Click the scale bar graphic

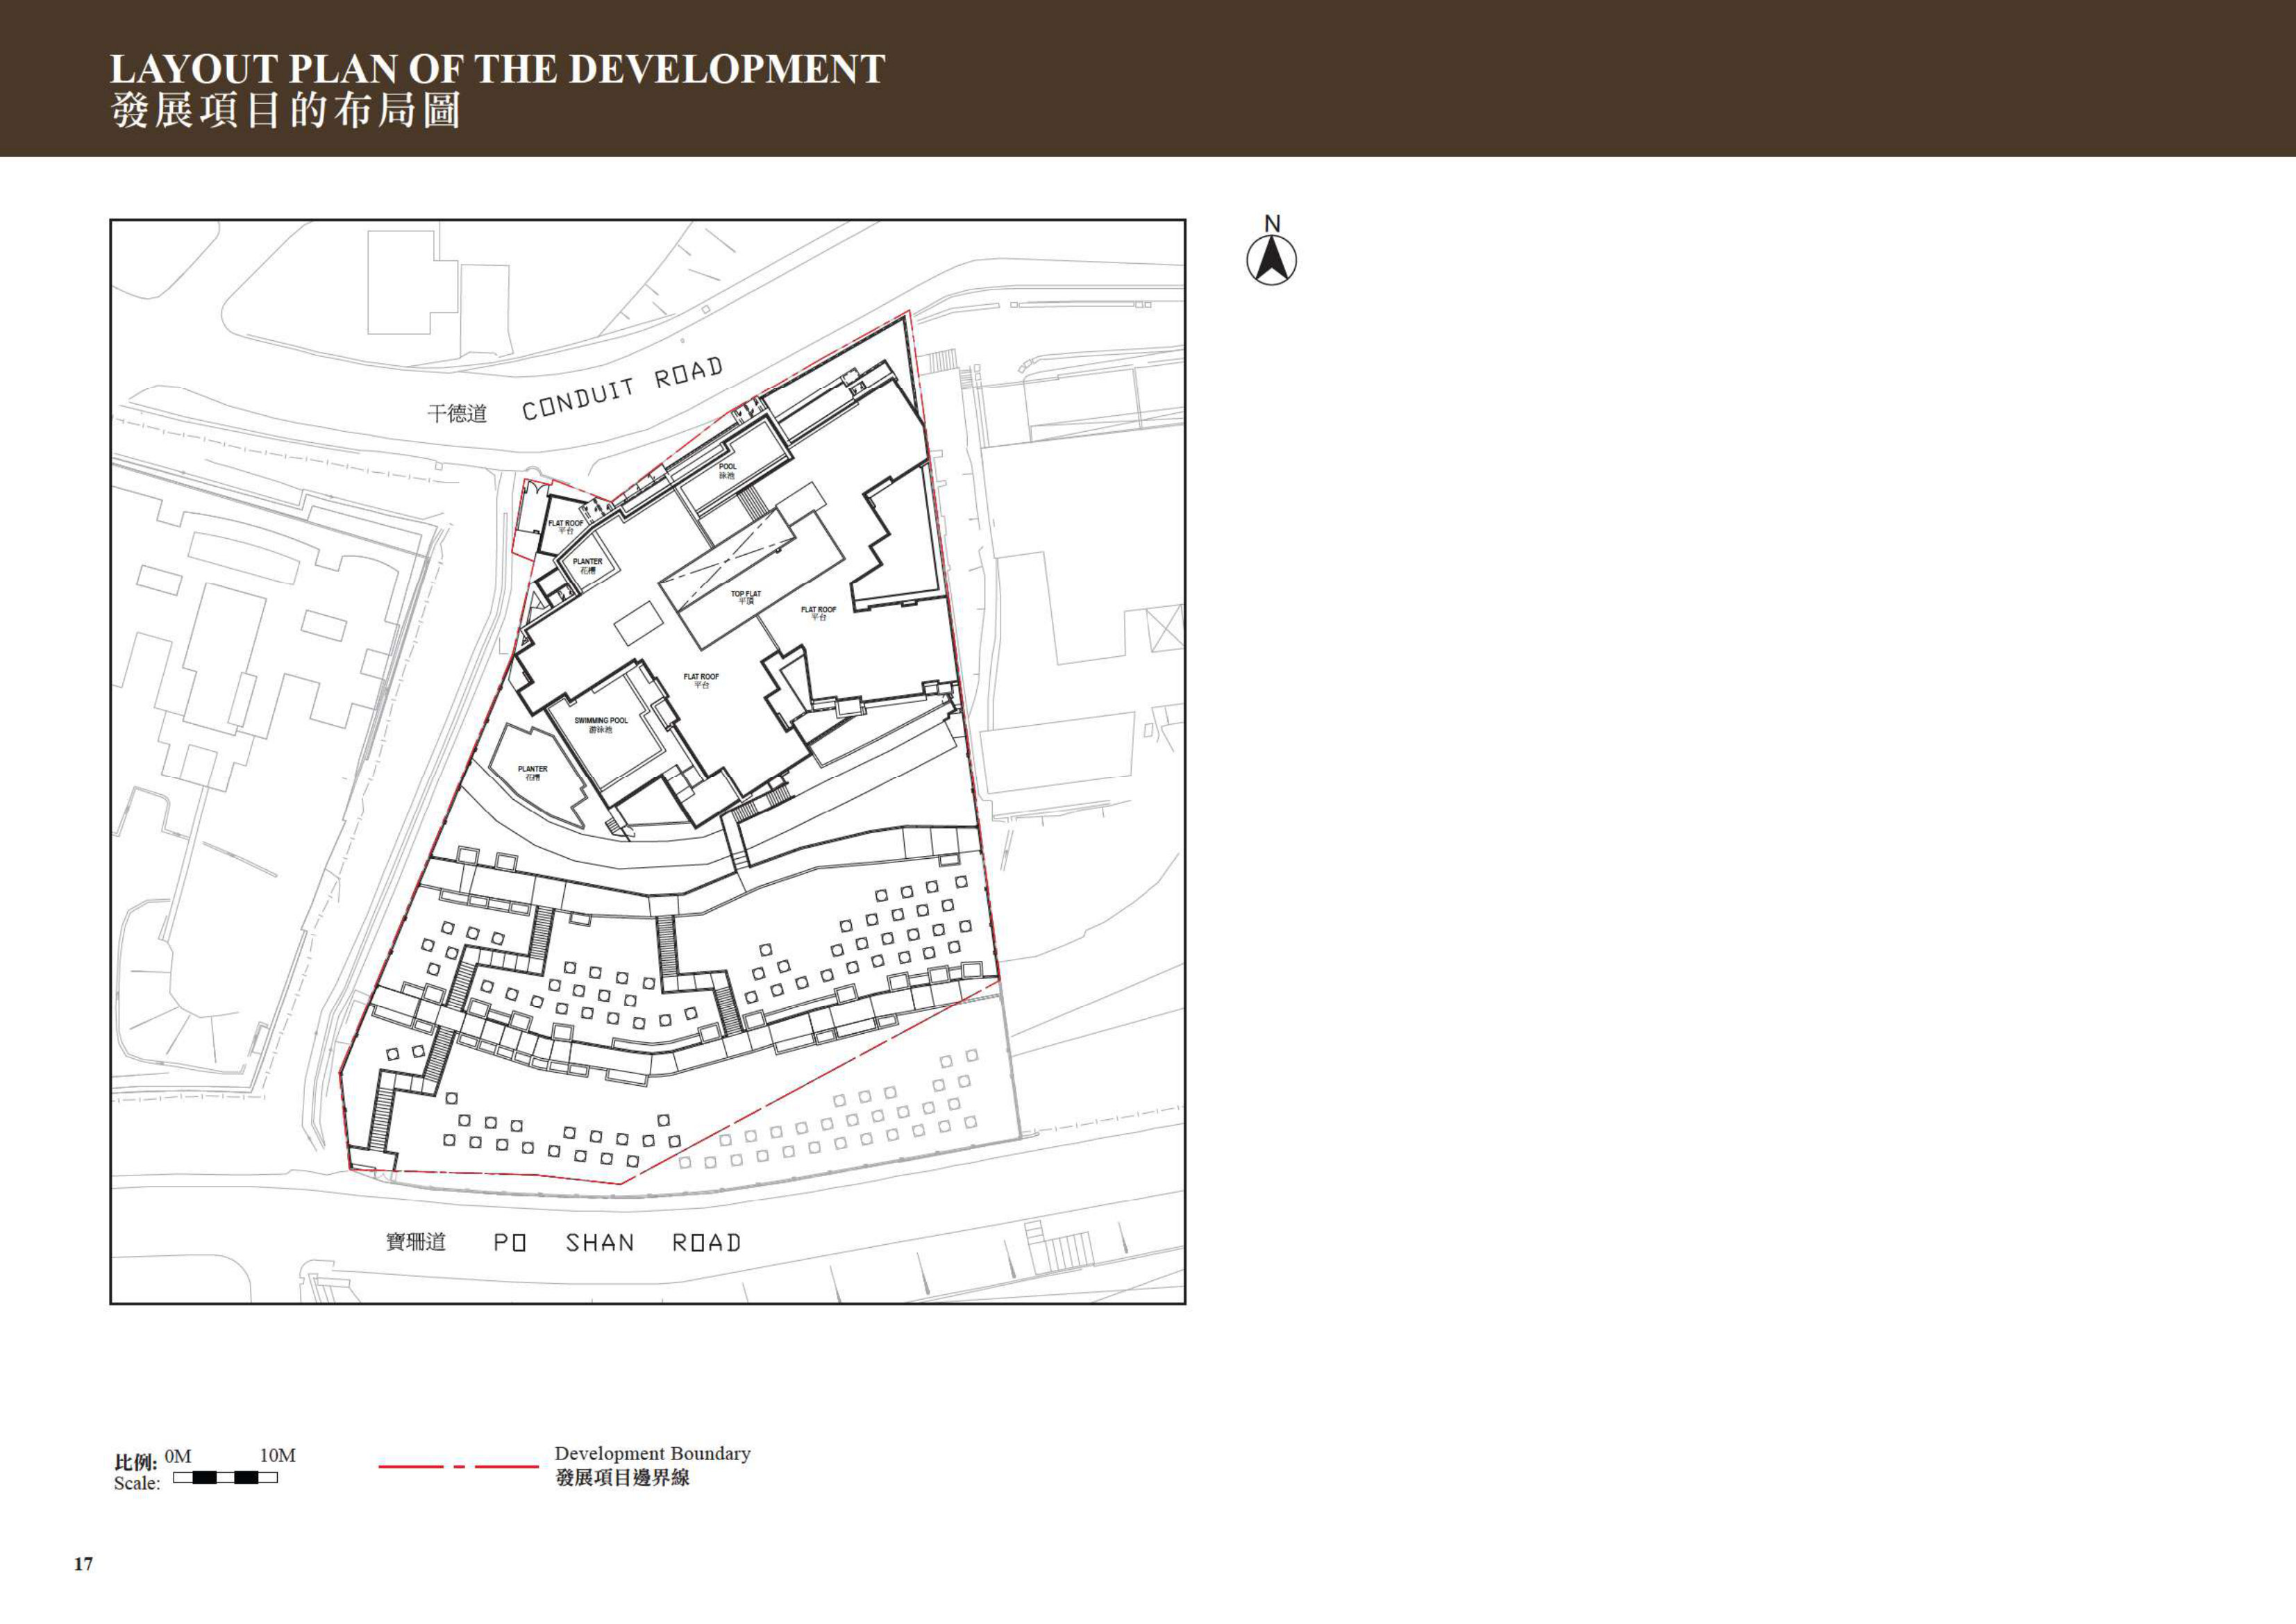[225, 1478]
